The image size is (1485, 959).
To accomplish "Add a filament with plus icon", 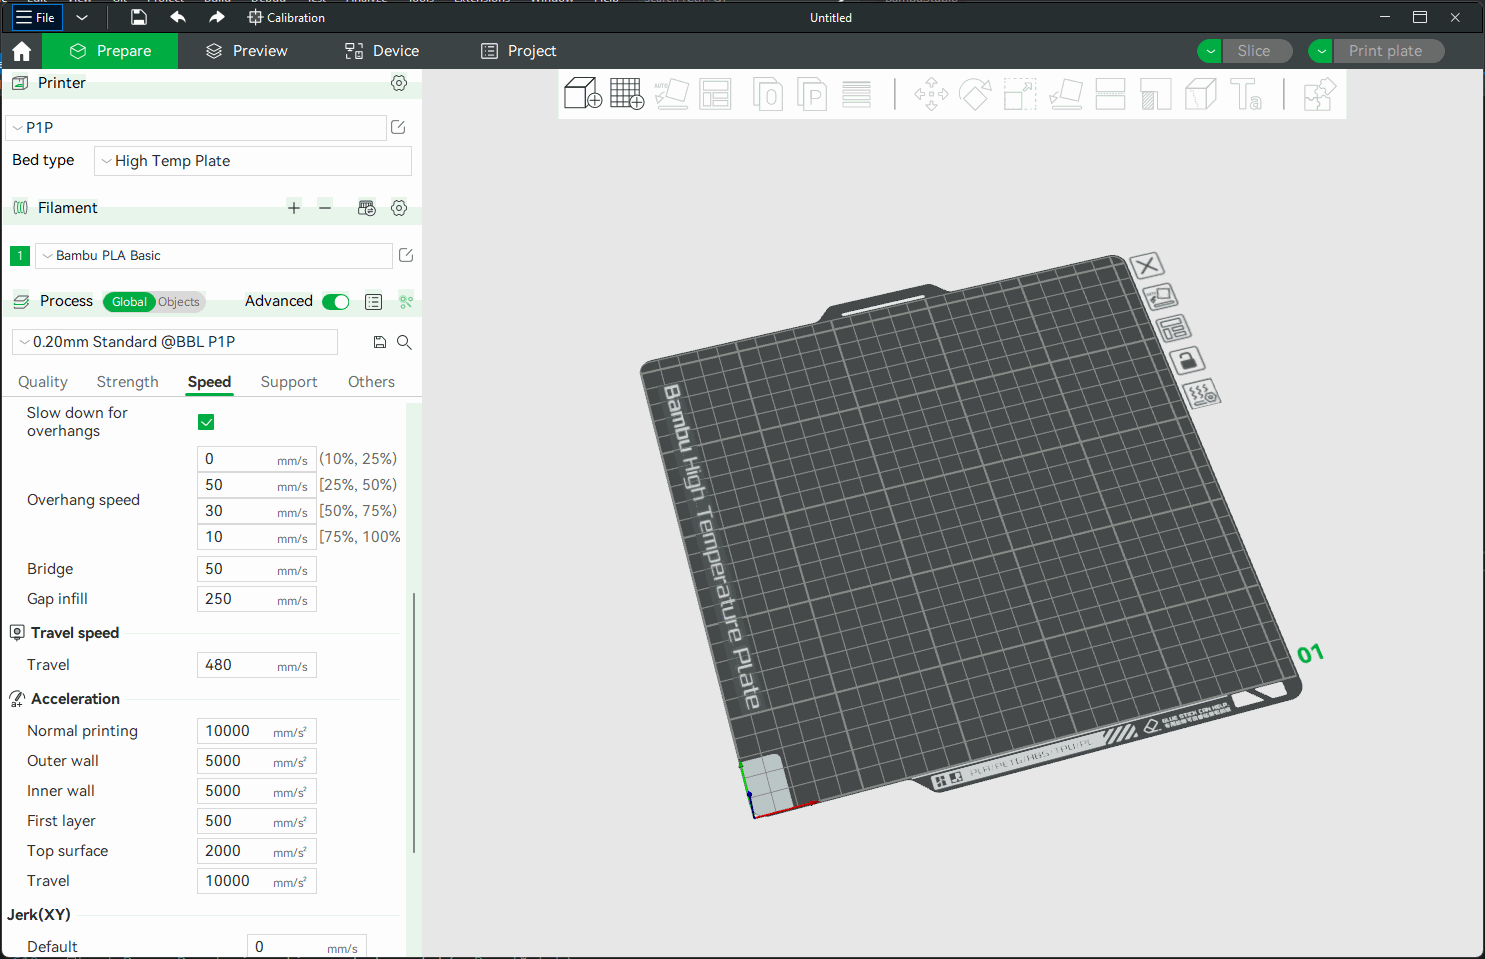I will click(294, 208).
